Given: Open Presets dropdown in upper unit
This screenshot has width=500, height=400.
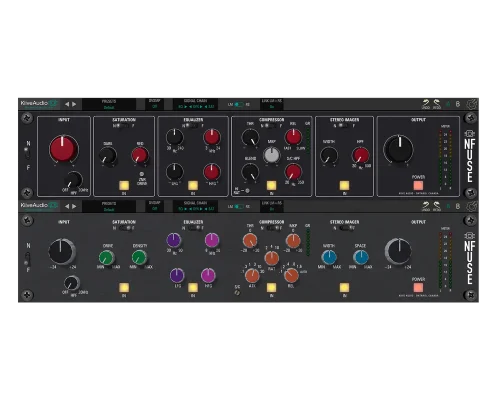Looking at the screenshot, I should coord(109,104).
